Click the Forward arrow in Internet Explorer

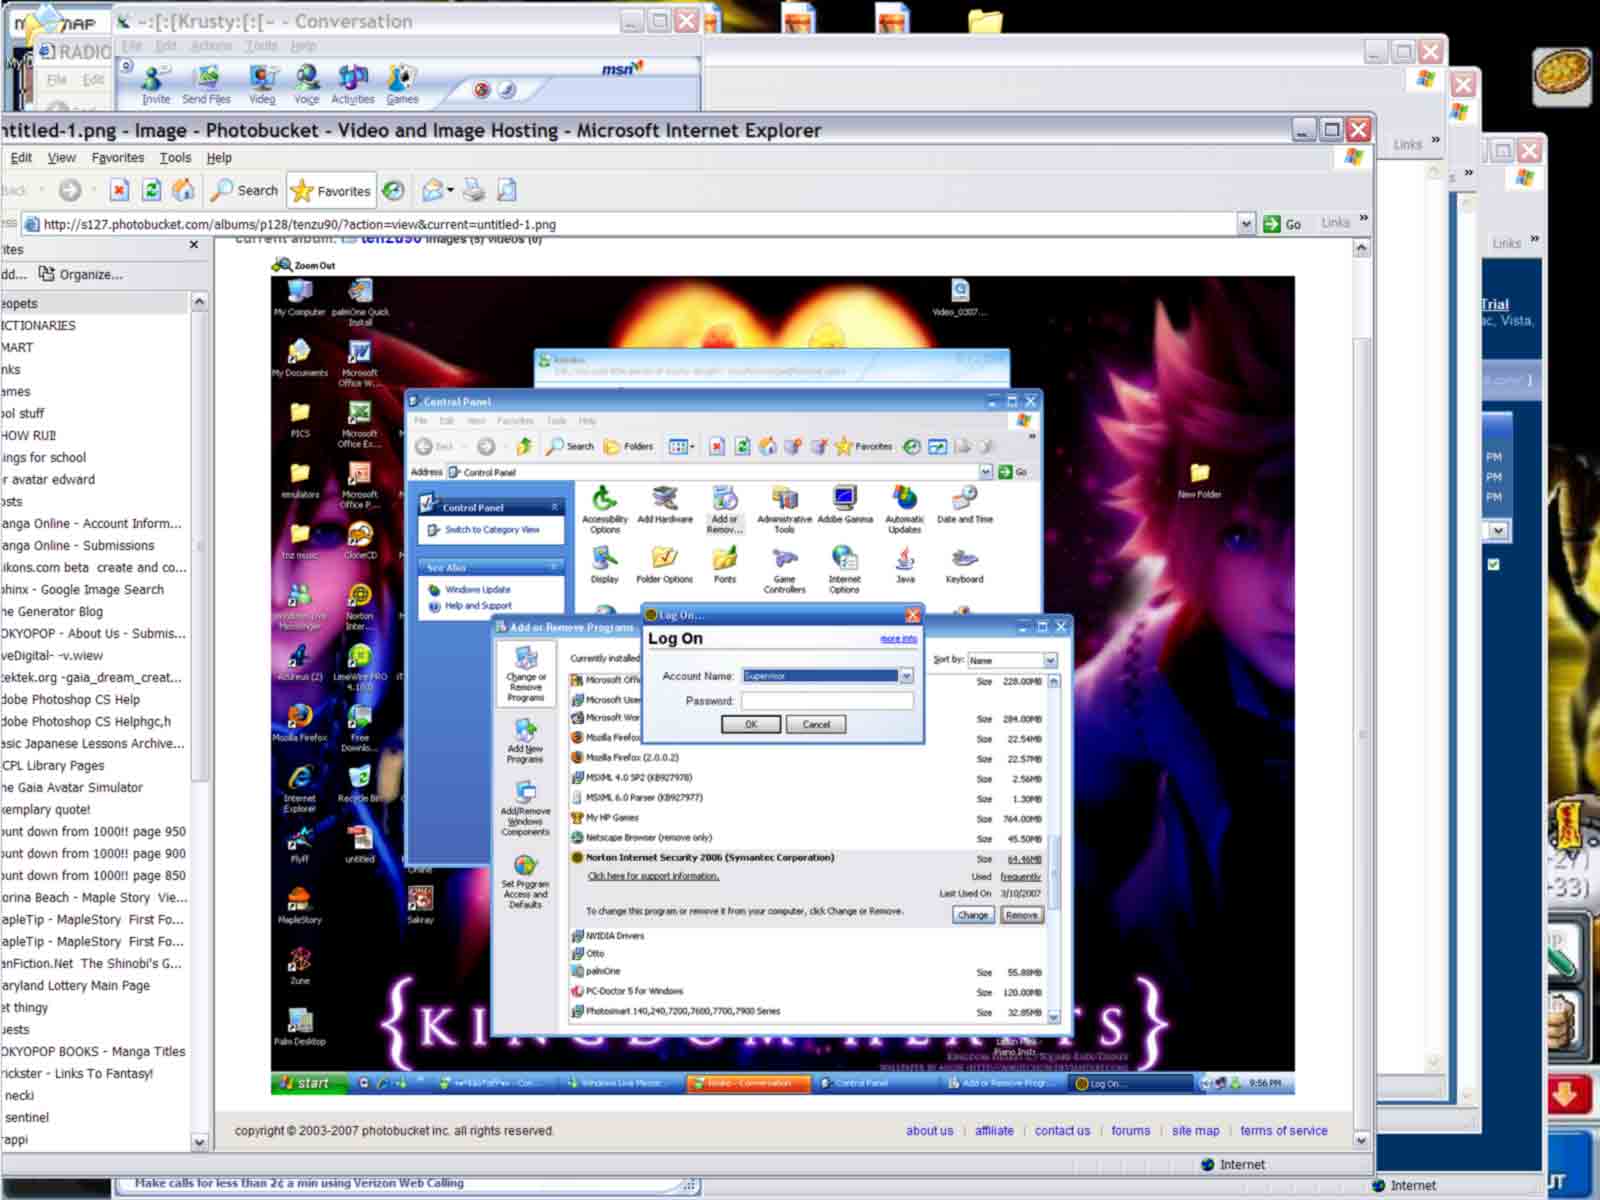point(69,190)
